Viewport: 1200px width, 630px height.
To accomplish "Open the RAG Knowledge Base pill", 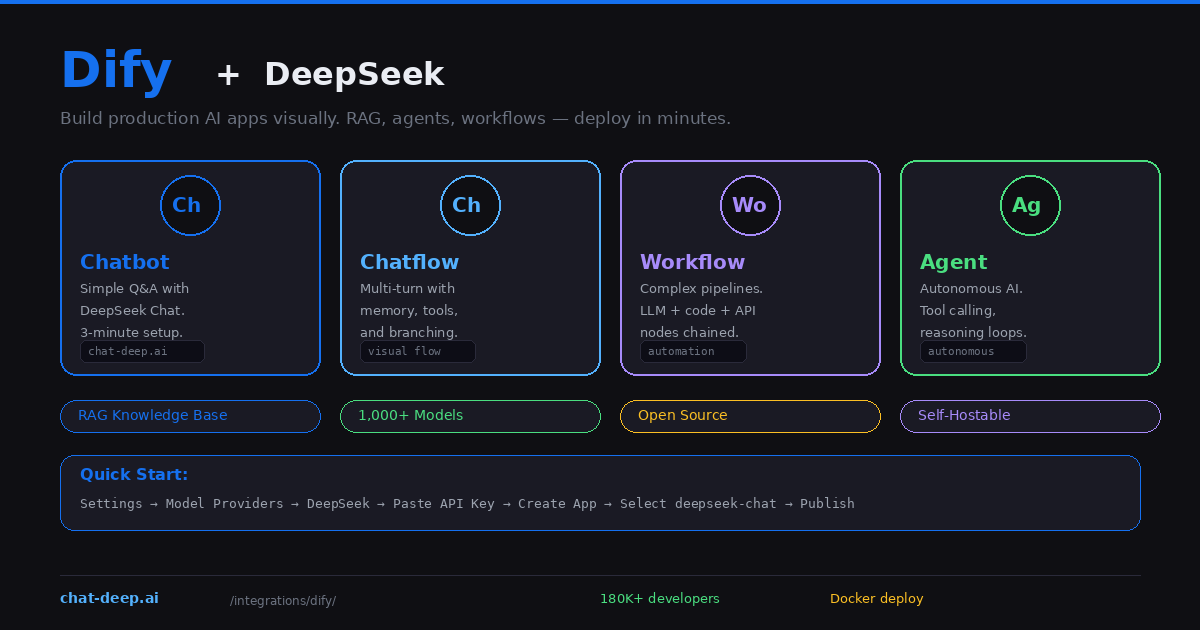I will (190, 416).
